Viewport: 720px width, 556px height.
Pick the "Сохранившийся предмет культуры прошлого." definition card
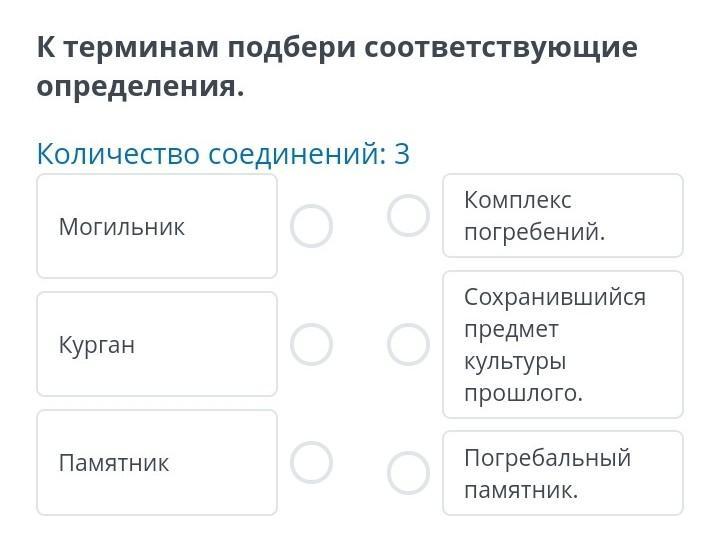point(562,344)
